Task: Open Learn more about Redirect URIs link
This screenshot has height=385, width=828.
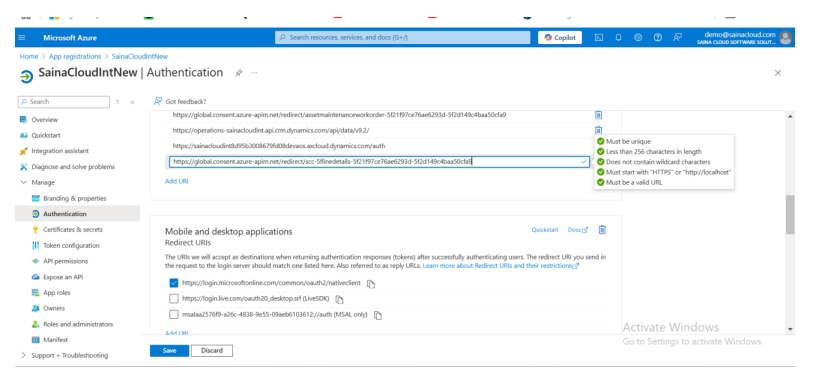Action: 501,266
